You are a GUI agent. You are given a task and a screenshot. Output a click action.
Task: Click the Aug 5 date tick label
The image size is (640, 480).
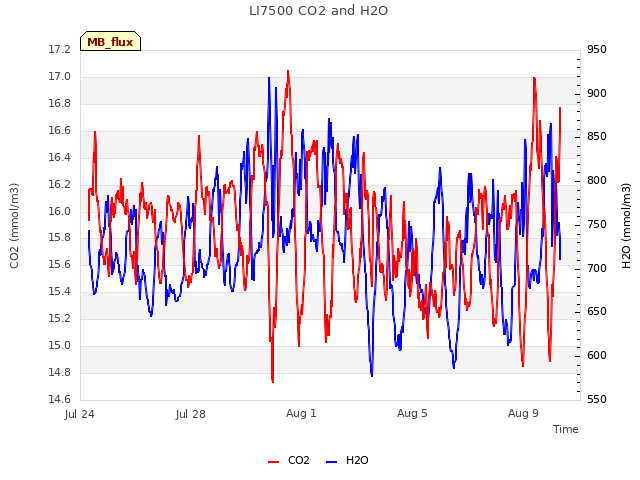[412, 413]
